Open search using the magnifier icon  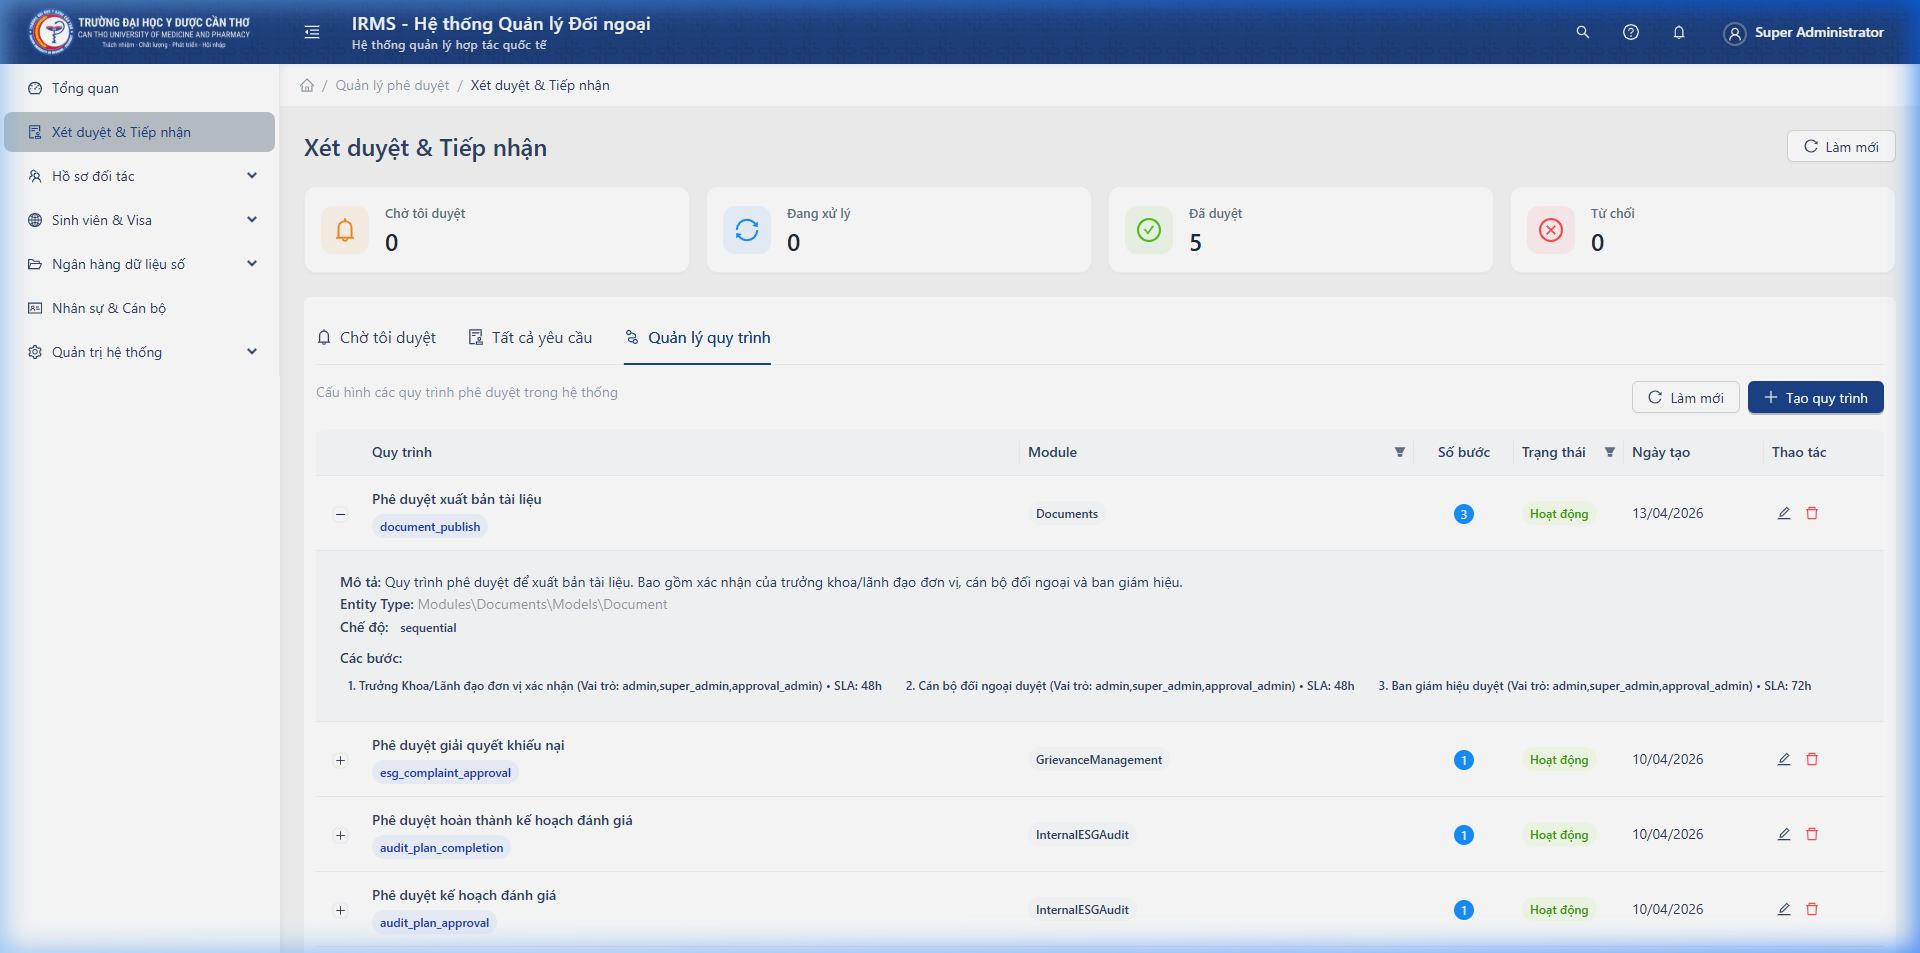1582,32
